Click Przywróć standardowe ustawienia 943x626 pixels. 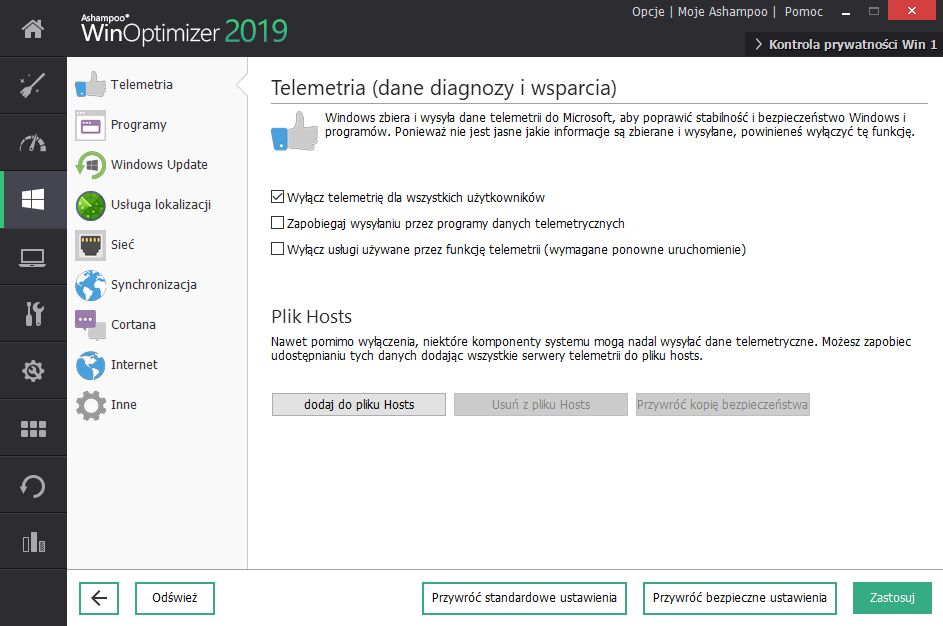click(524, 598)
